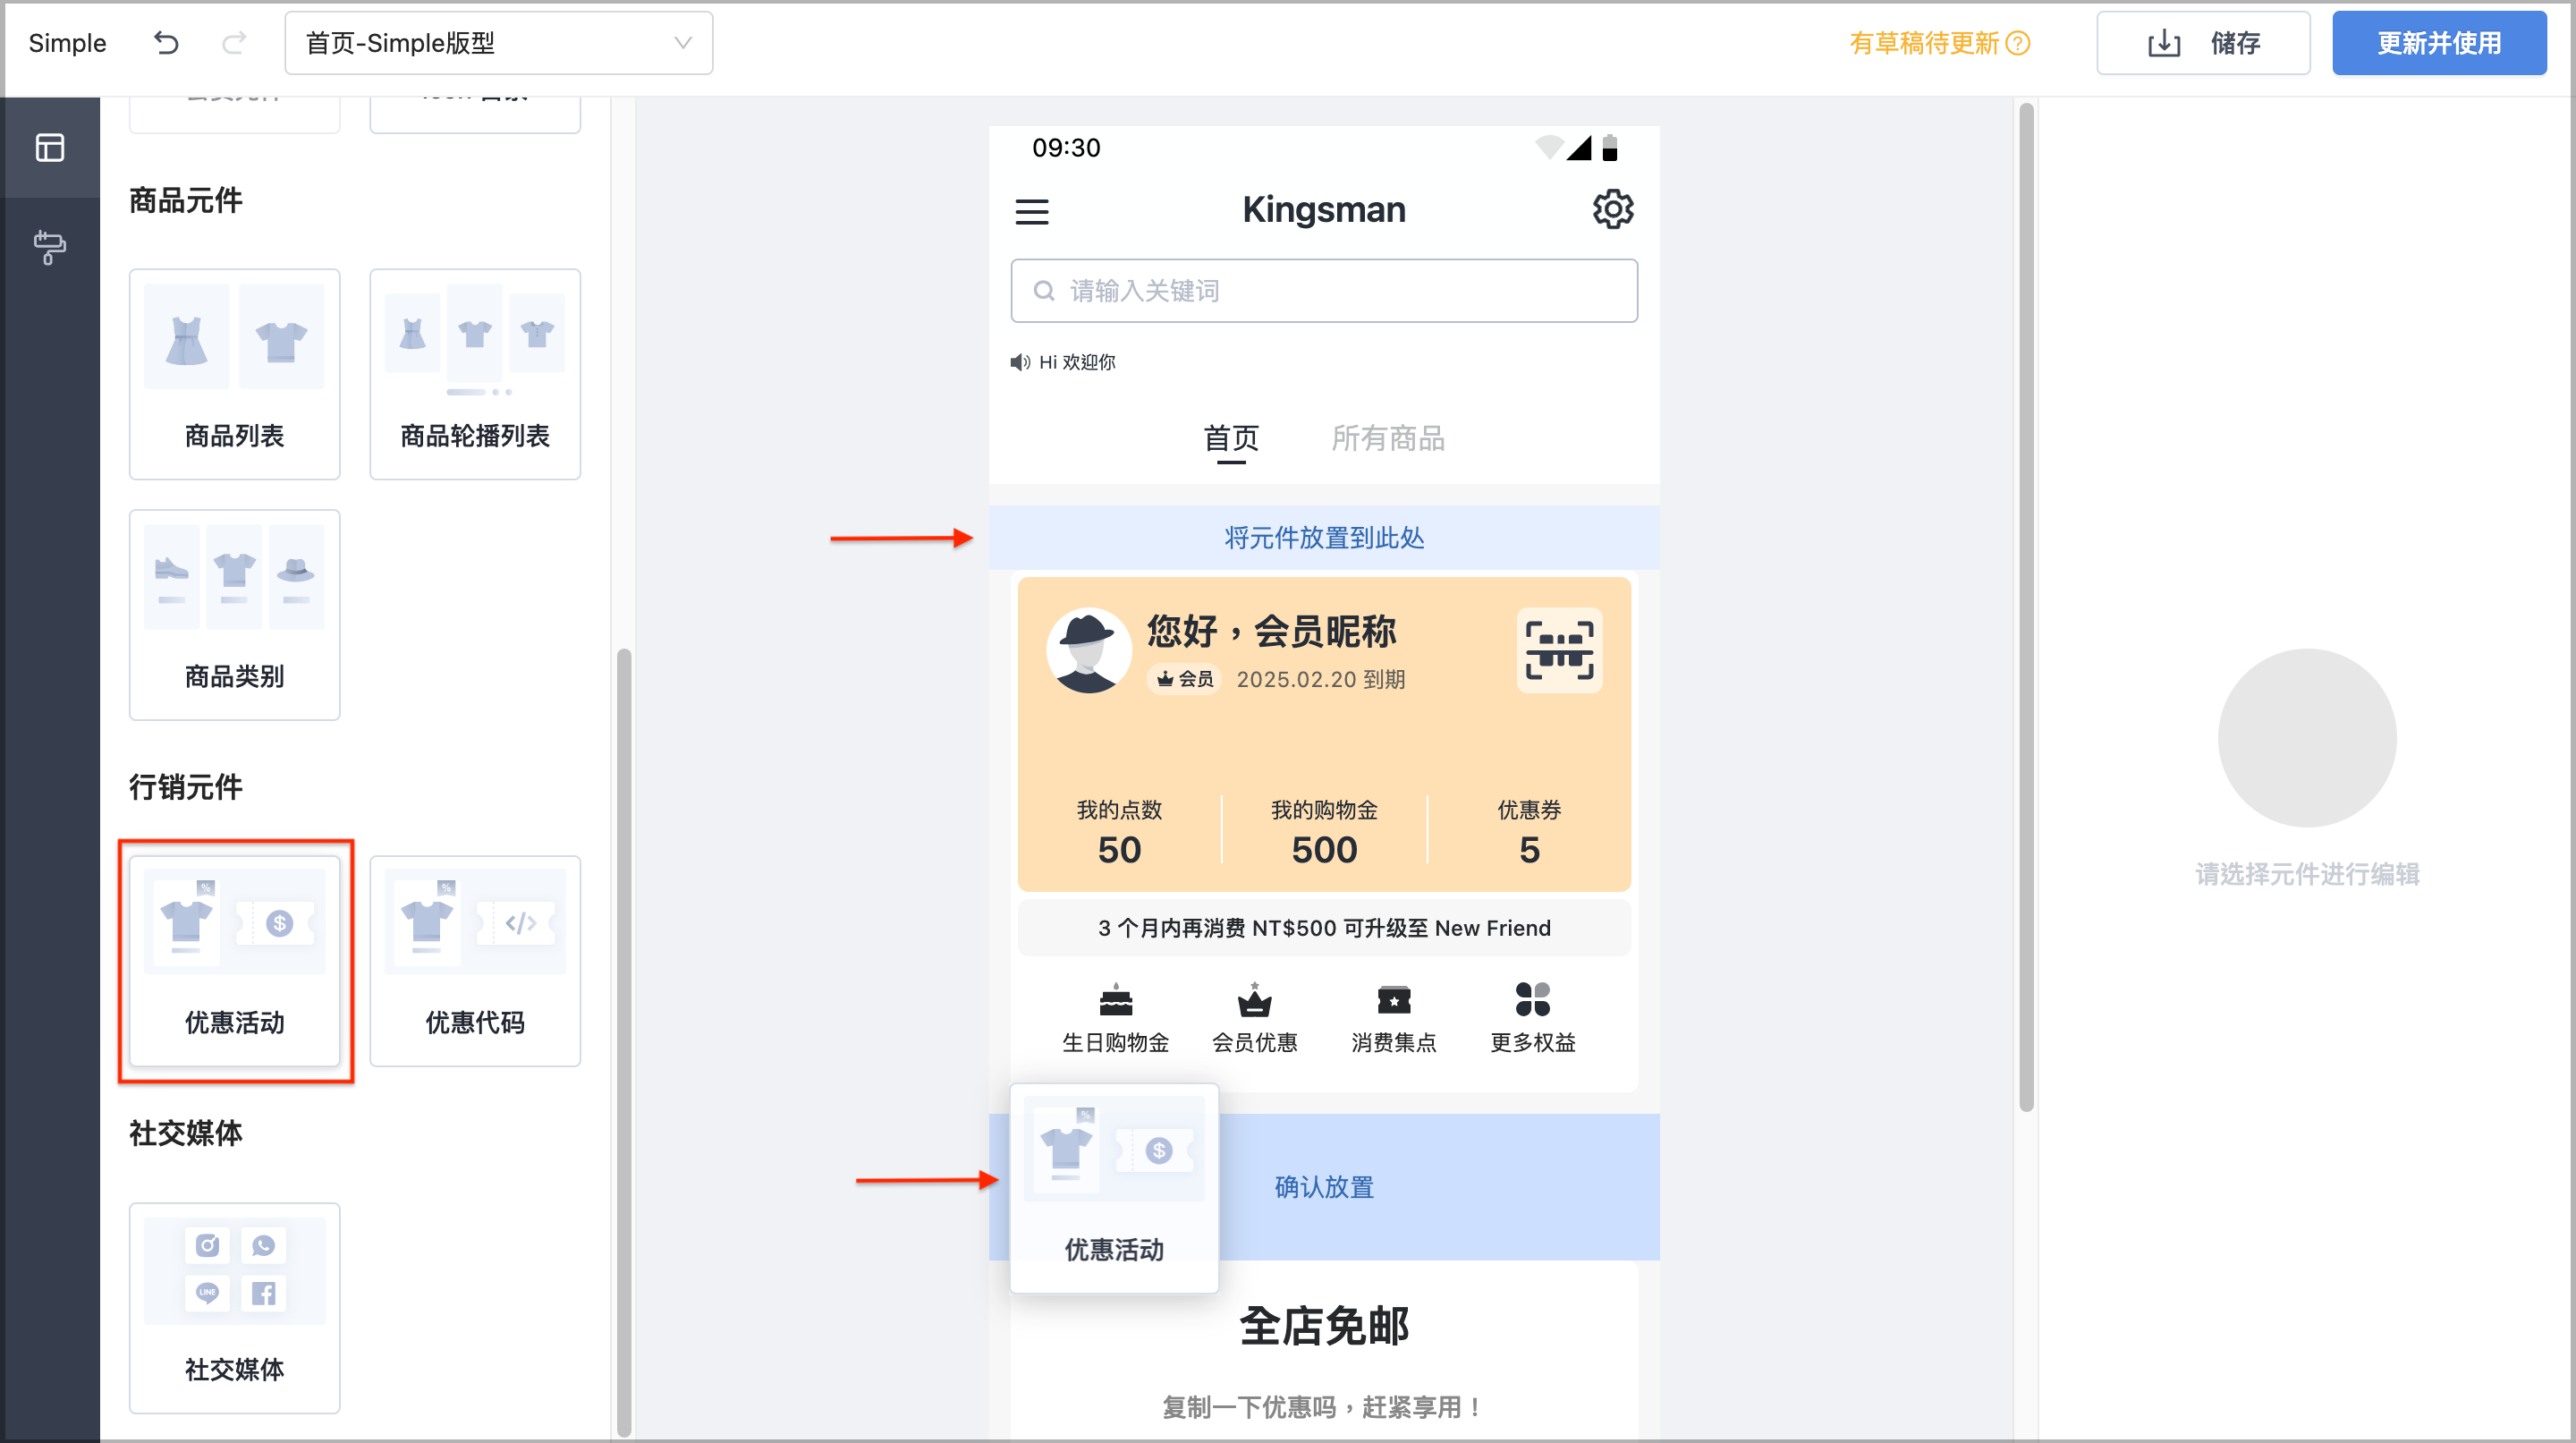Click the 储存 save button
The height and width of the screenshot is (1443, 2576).
tap(2203, 43)
